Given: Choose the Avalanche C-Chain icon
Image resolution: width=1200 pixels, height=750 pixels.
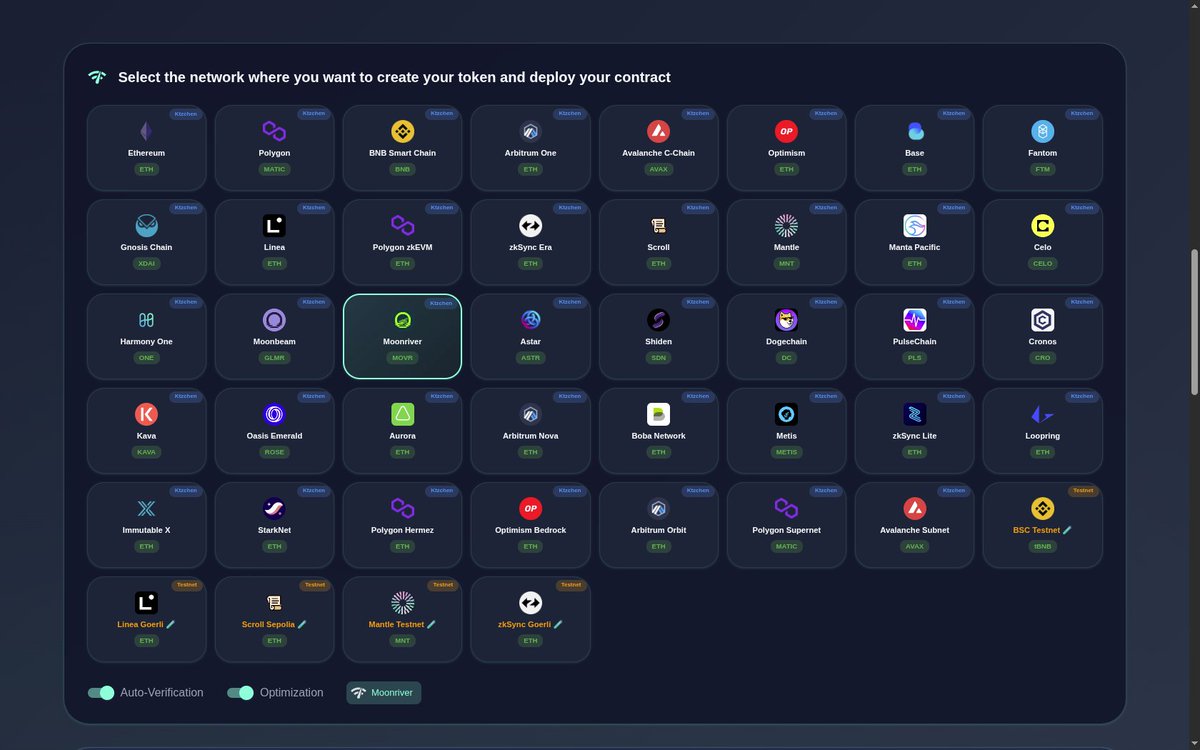Looking at the screenshot, I should 658,131.
